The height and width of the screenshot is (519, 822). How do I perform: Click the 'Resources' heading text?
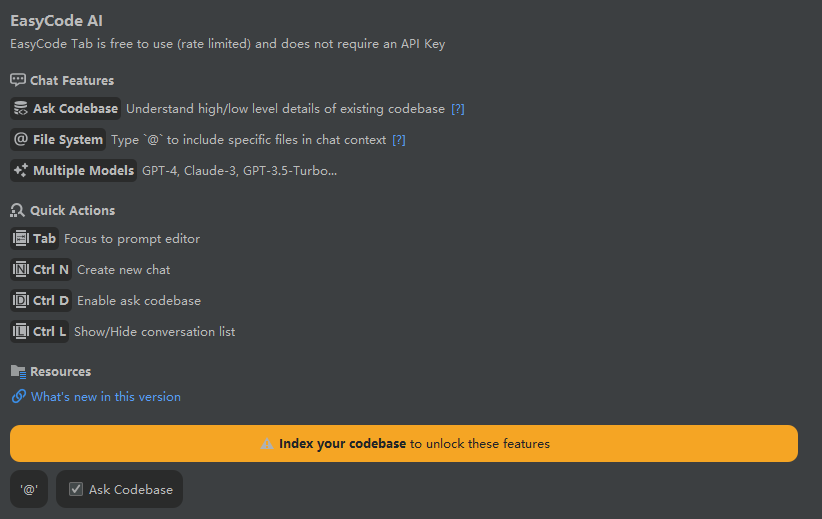tap(60, 372)
